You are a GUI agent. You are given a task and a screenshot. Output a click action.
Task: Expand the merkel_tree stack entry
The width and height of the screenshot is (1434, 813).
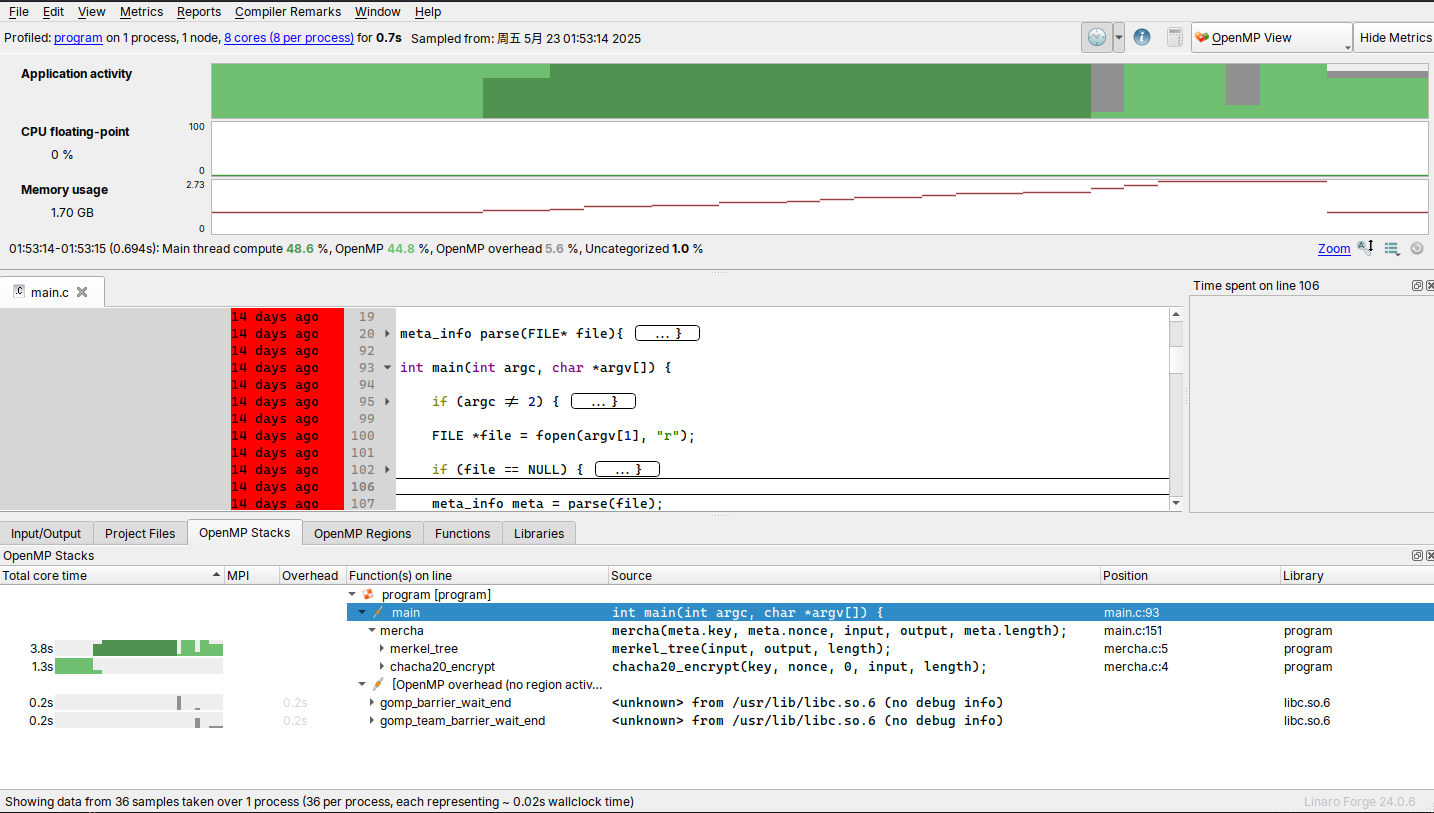click(382, 649)
